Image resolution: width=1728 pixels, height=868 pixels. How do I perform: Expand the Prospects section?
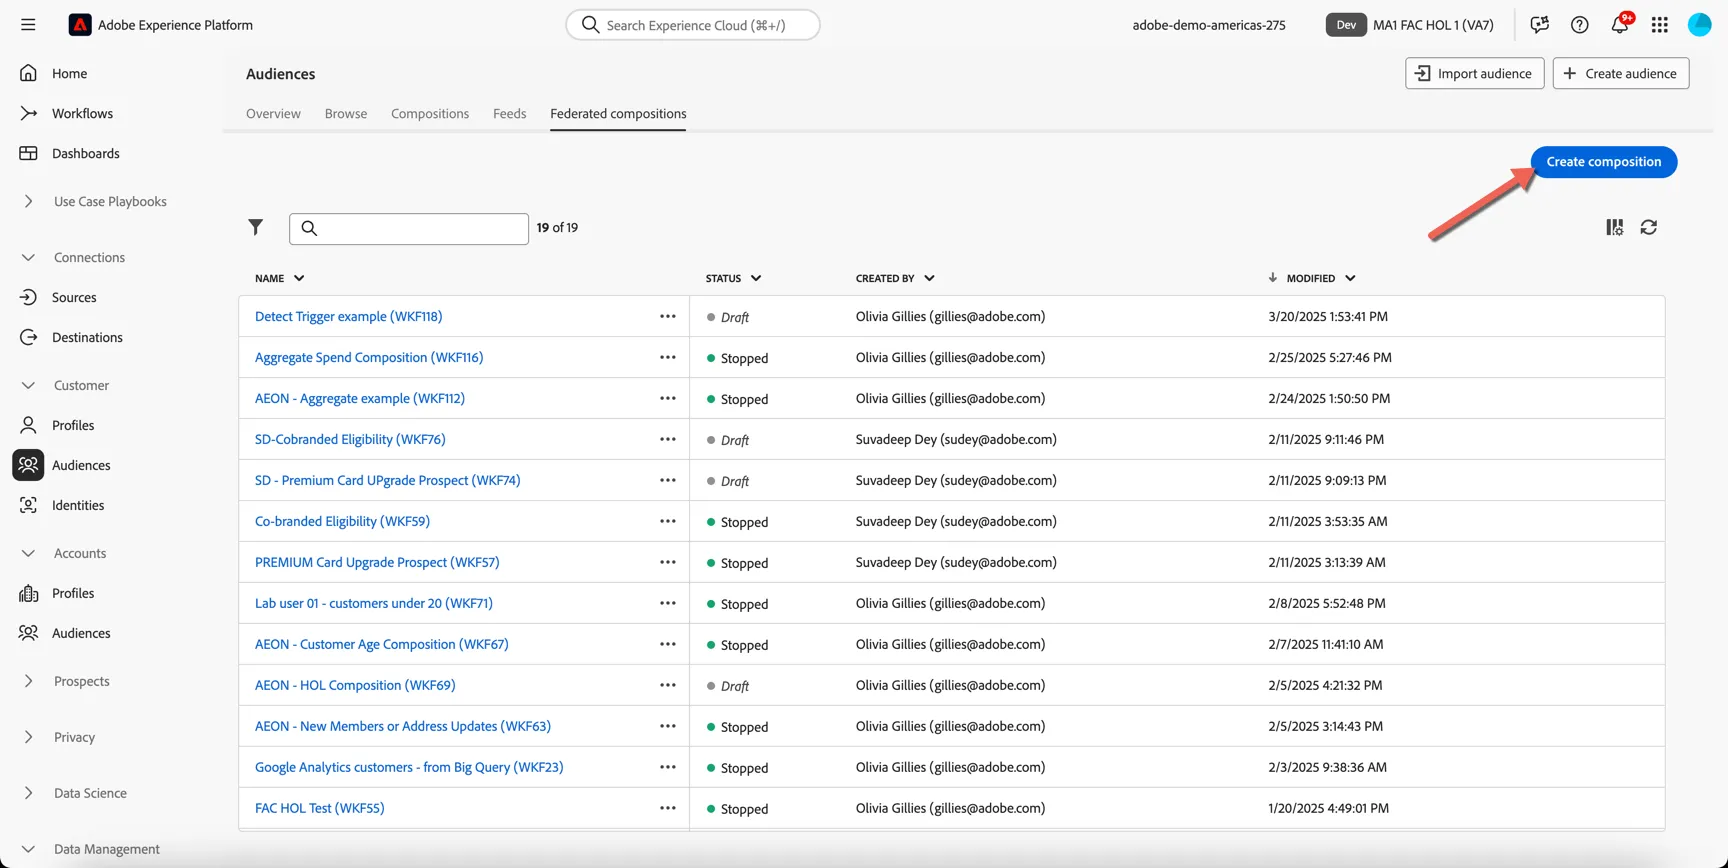pos(28,681)
